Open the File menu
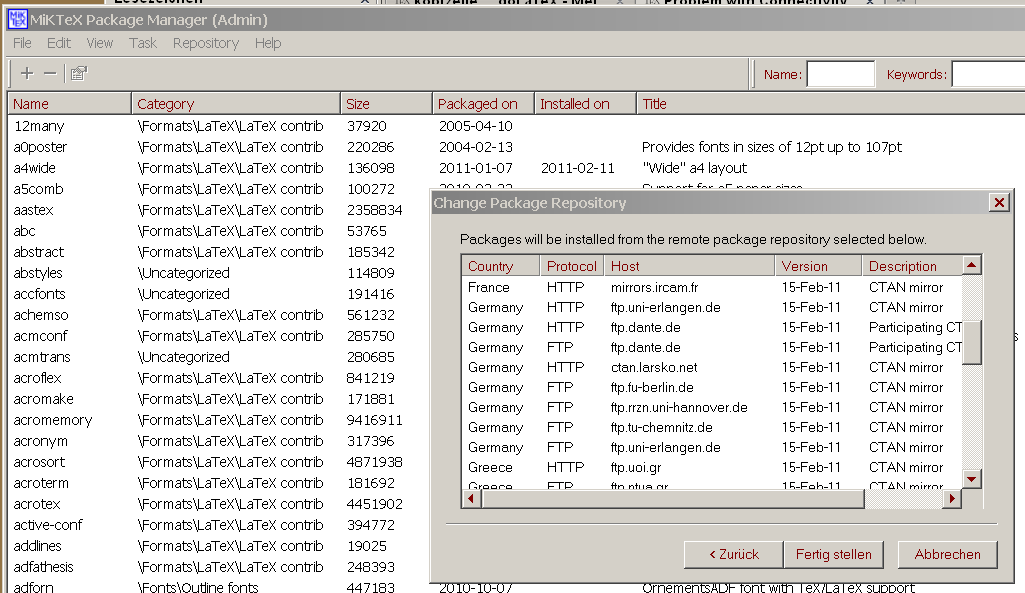 22,43
